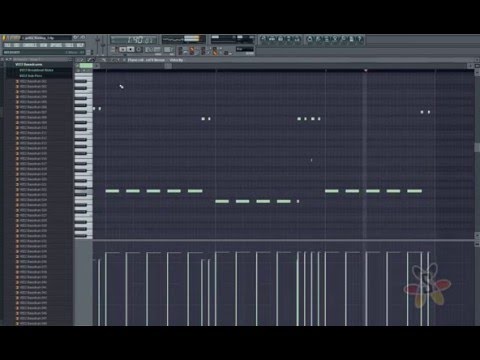Select sample VEC1 Bassdrum 004
The image size is (480, 360).
coord(33,97)
